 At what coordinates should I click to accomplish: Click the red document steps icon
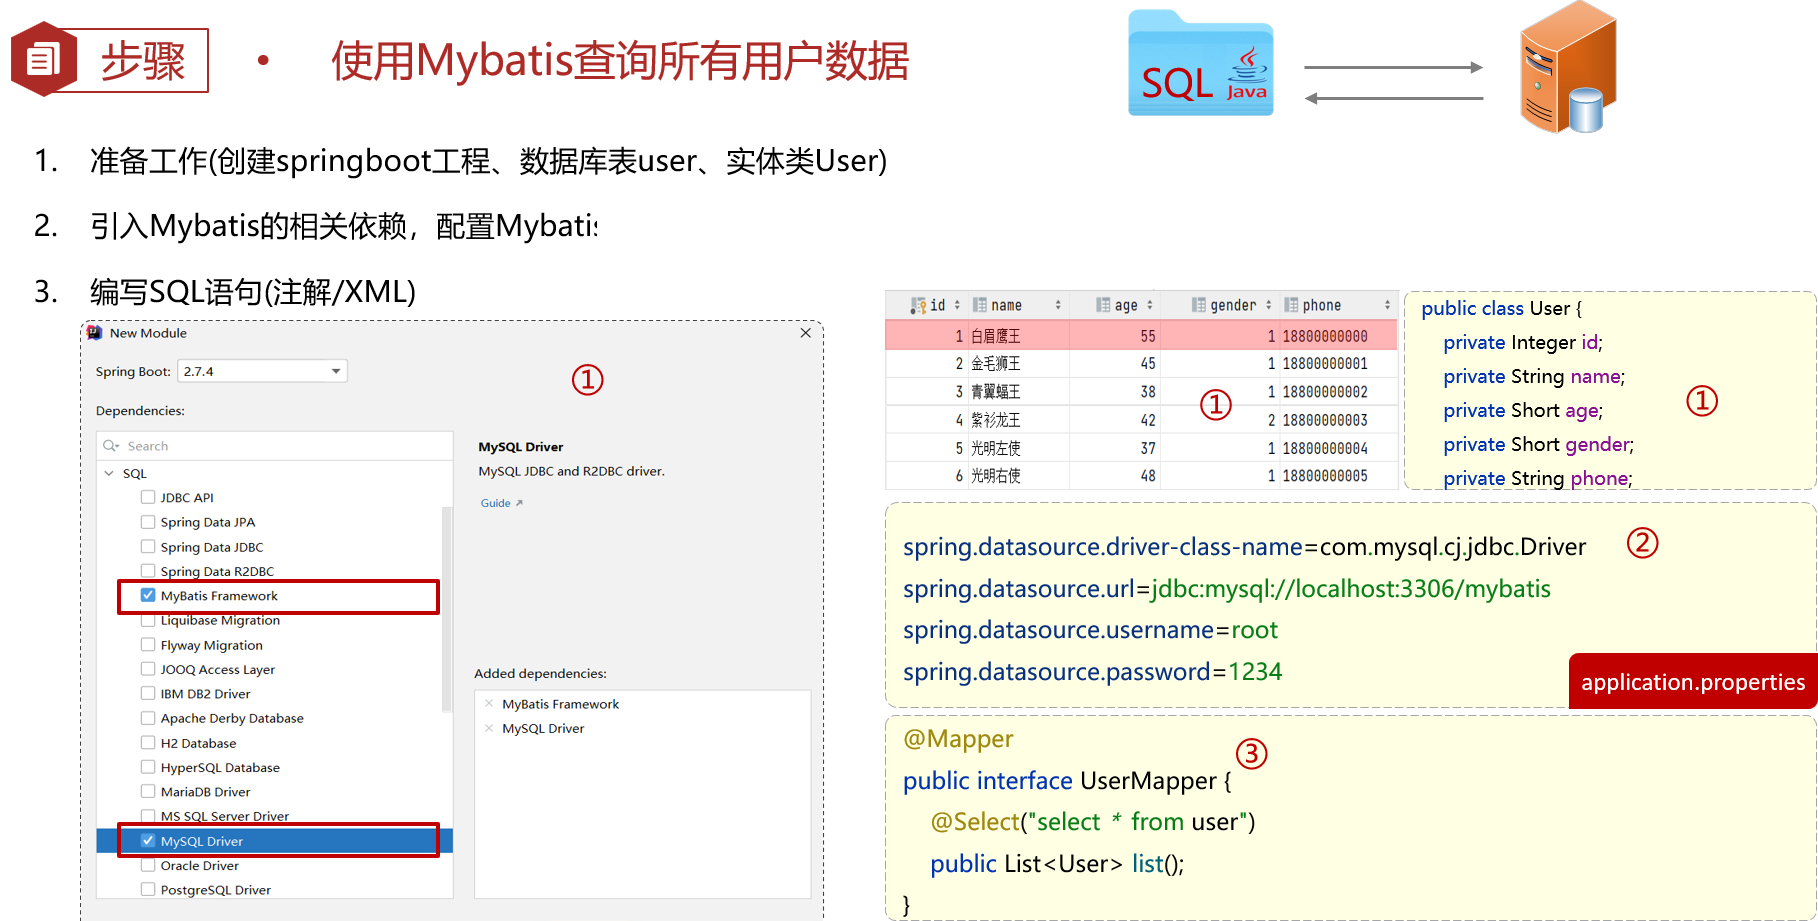[43, 60]
